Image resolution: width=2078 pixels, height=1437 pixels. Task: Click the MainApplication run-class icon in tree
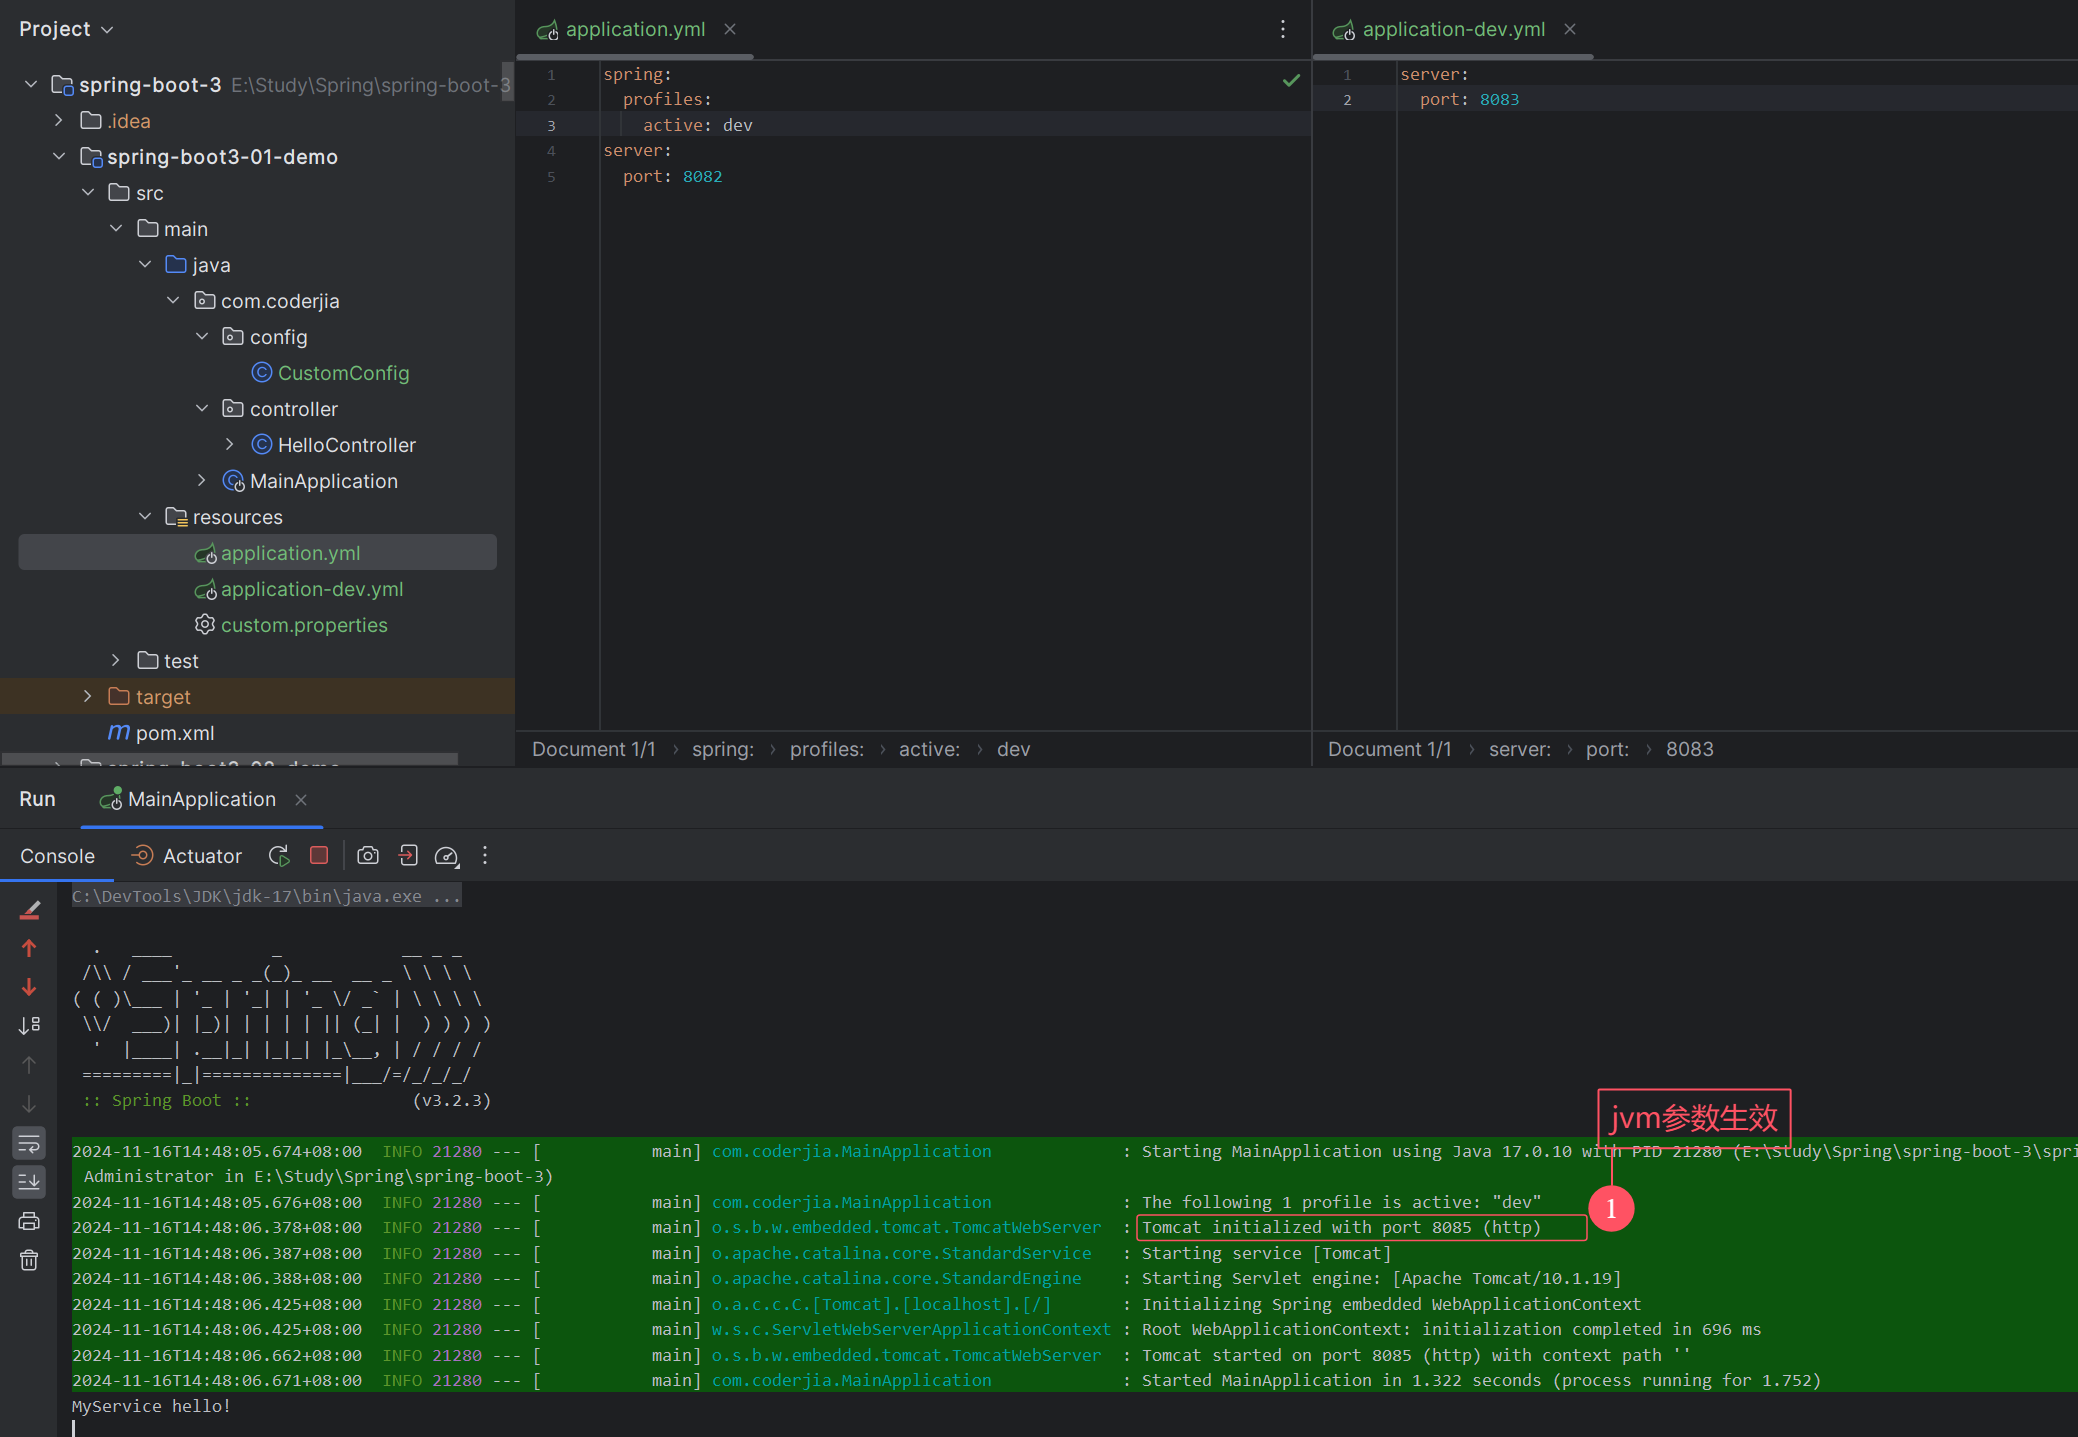[x=234, y=481]
